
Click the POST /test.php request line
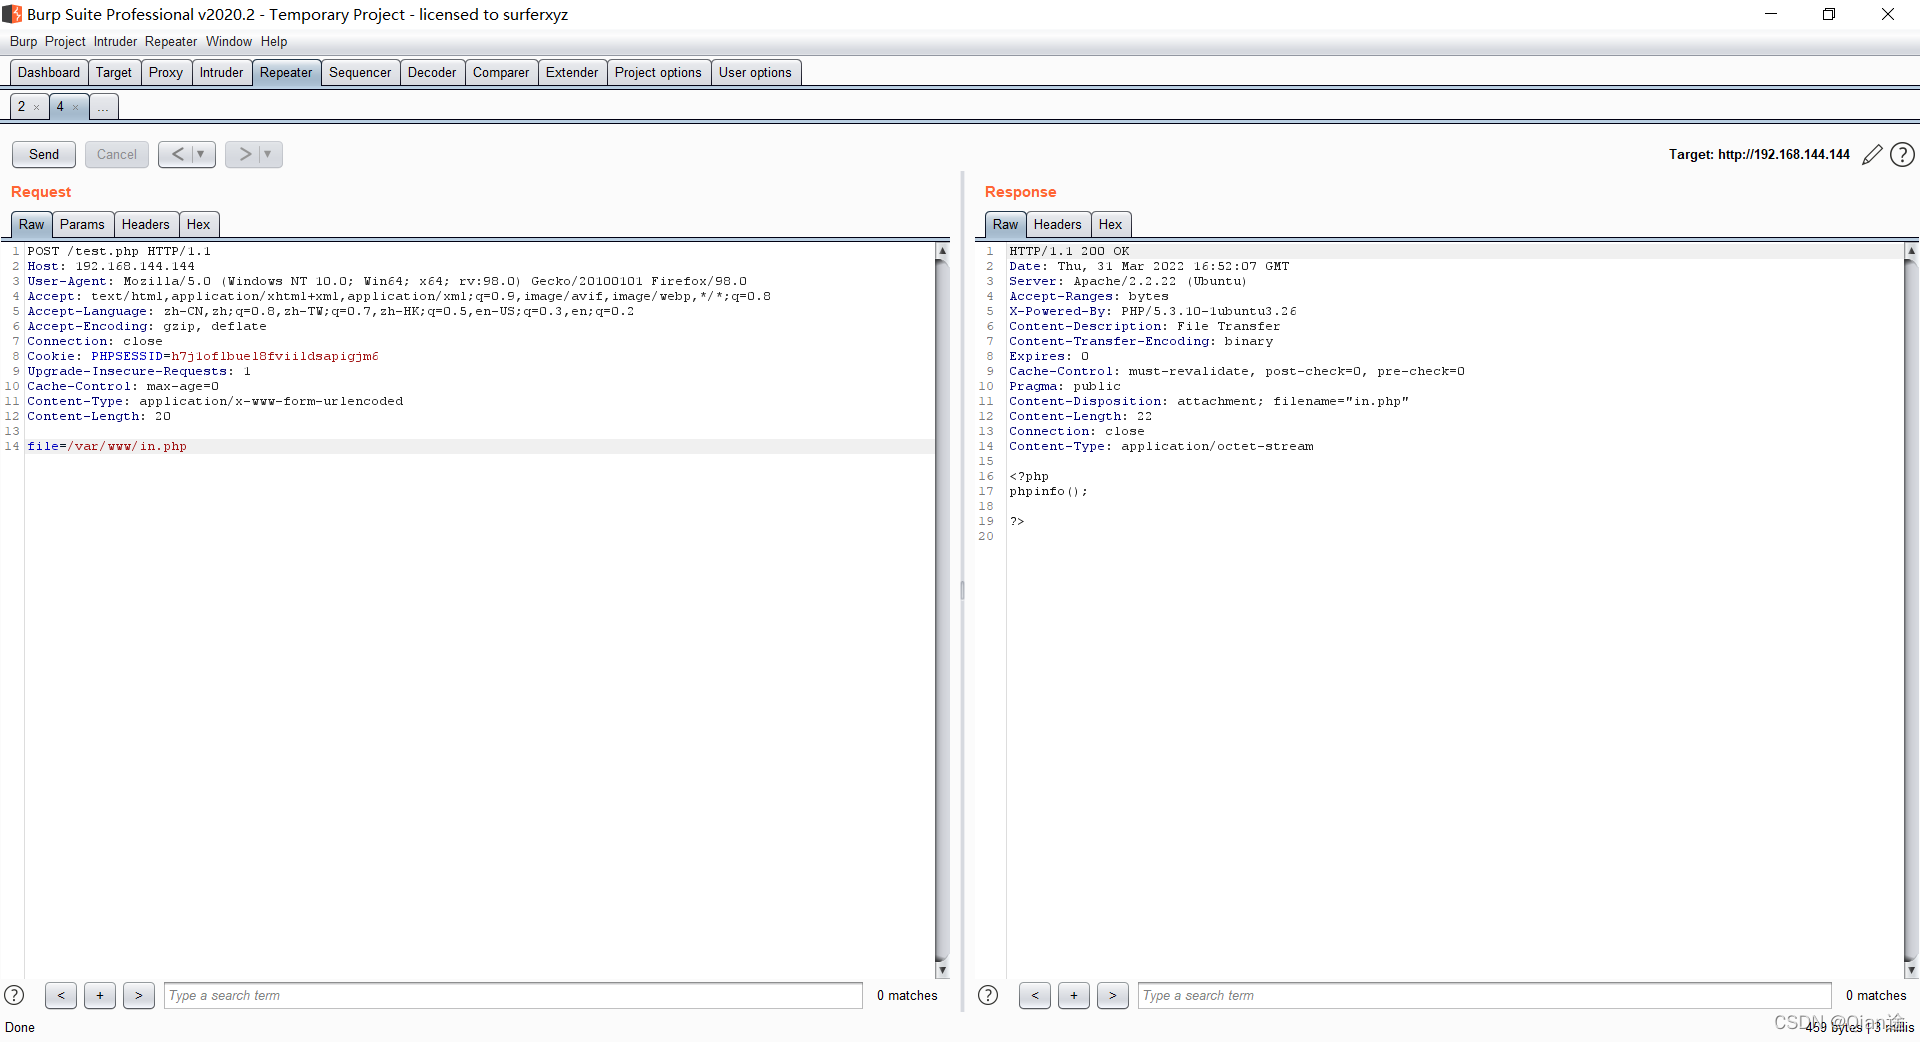coord(119,251)
